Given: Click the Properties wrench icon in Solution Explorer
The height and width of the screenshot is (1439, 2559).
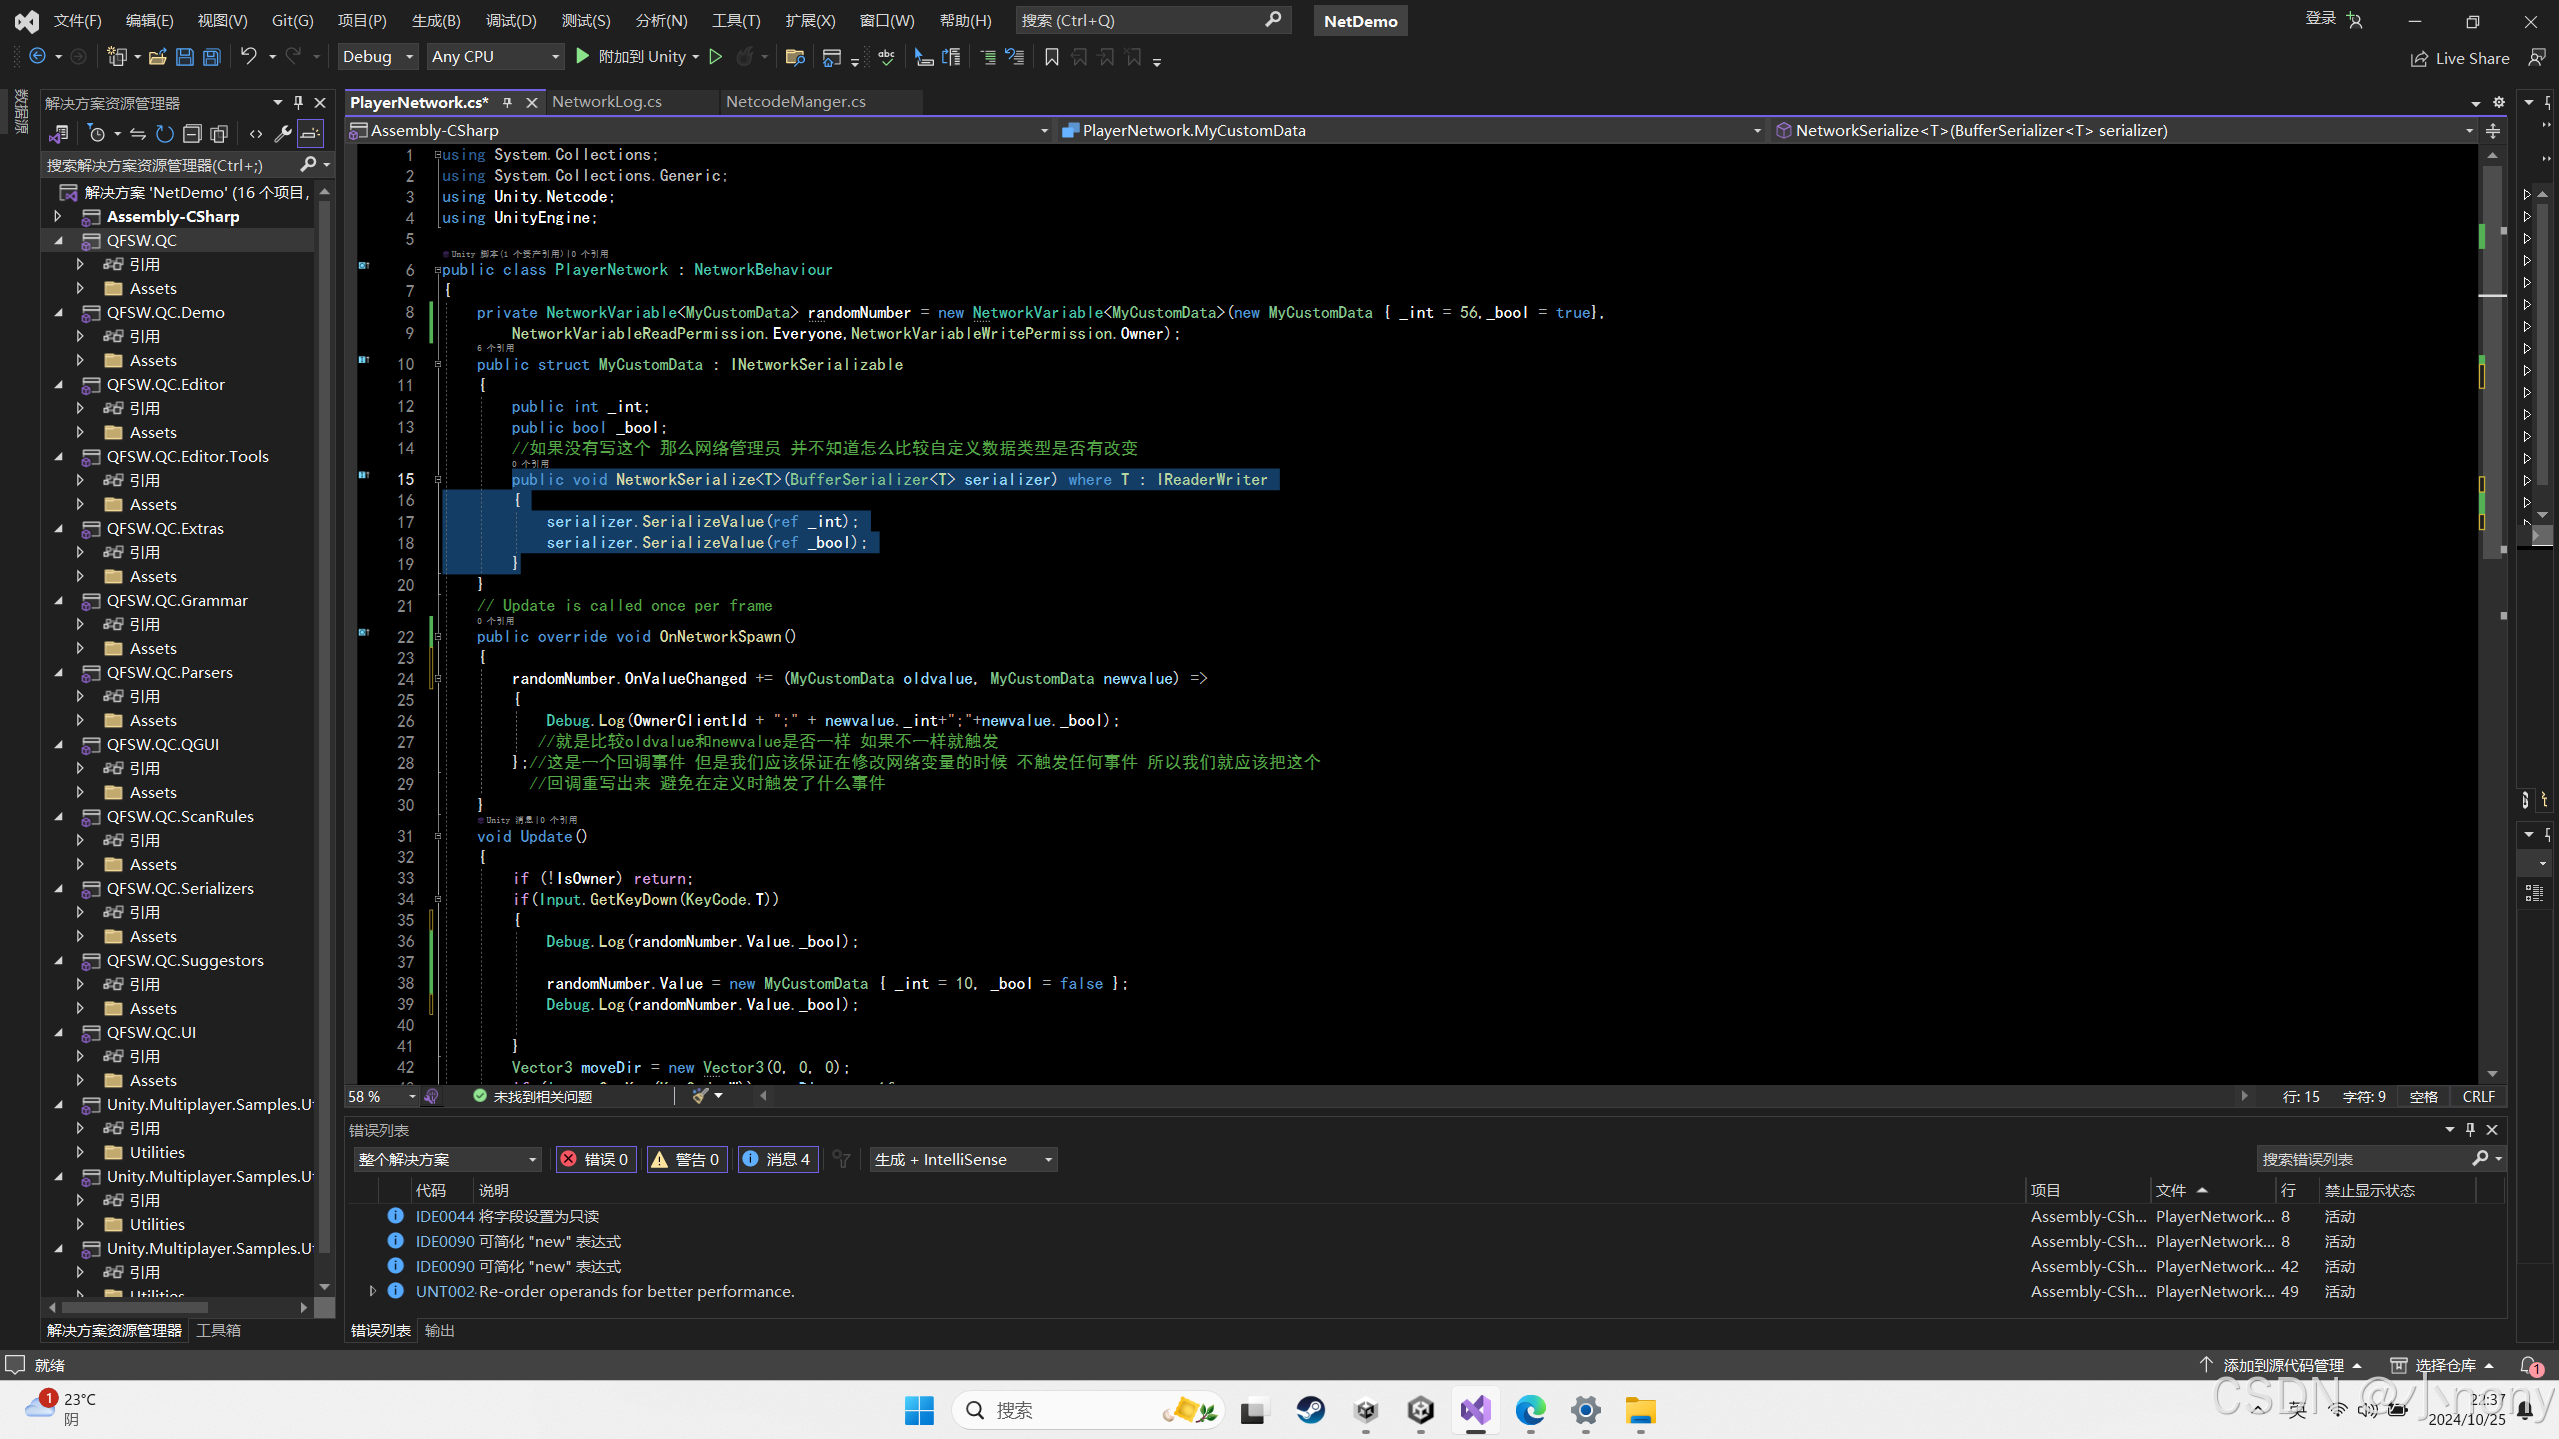Looking at the screenshot, I should click(283, 134).
